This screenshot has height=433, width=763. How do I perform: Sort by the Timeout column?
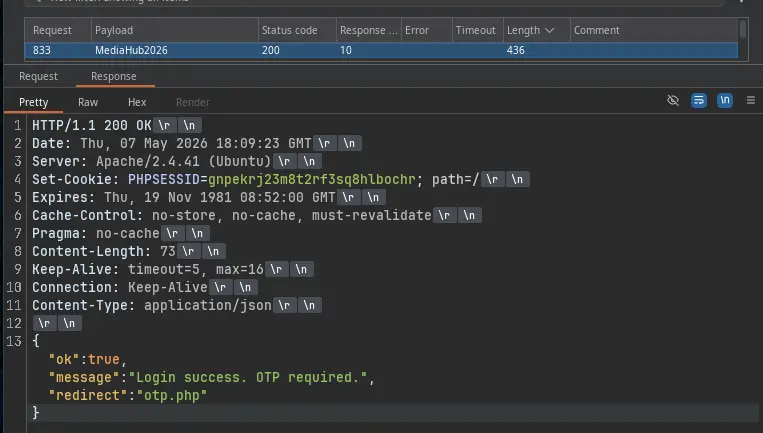477,30
